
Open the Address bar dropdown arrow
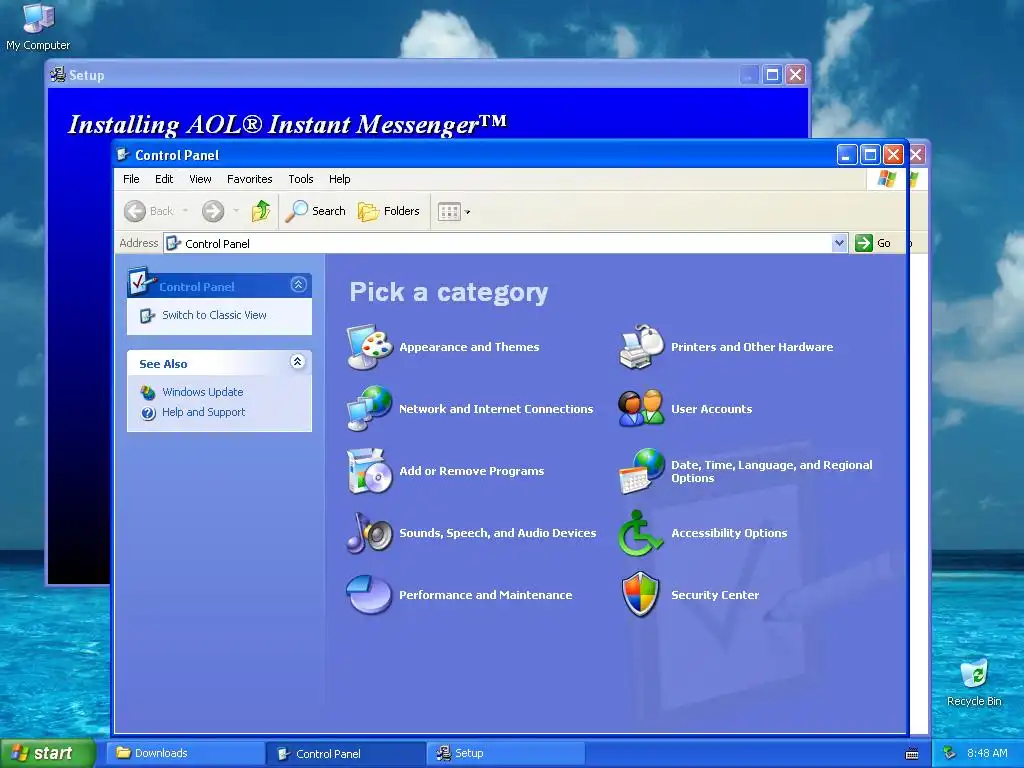coord(839,243)
